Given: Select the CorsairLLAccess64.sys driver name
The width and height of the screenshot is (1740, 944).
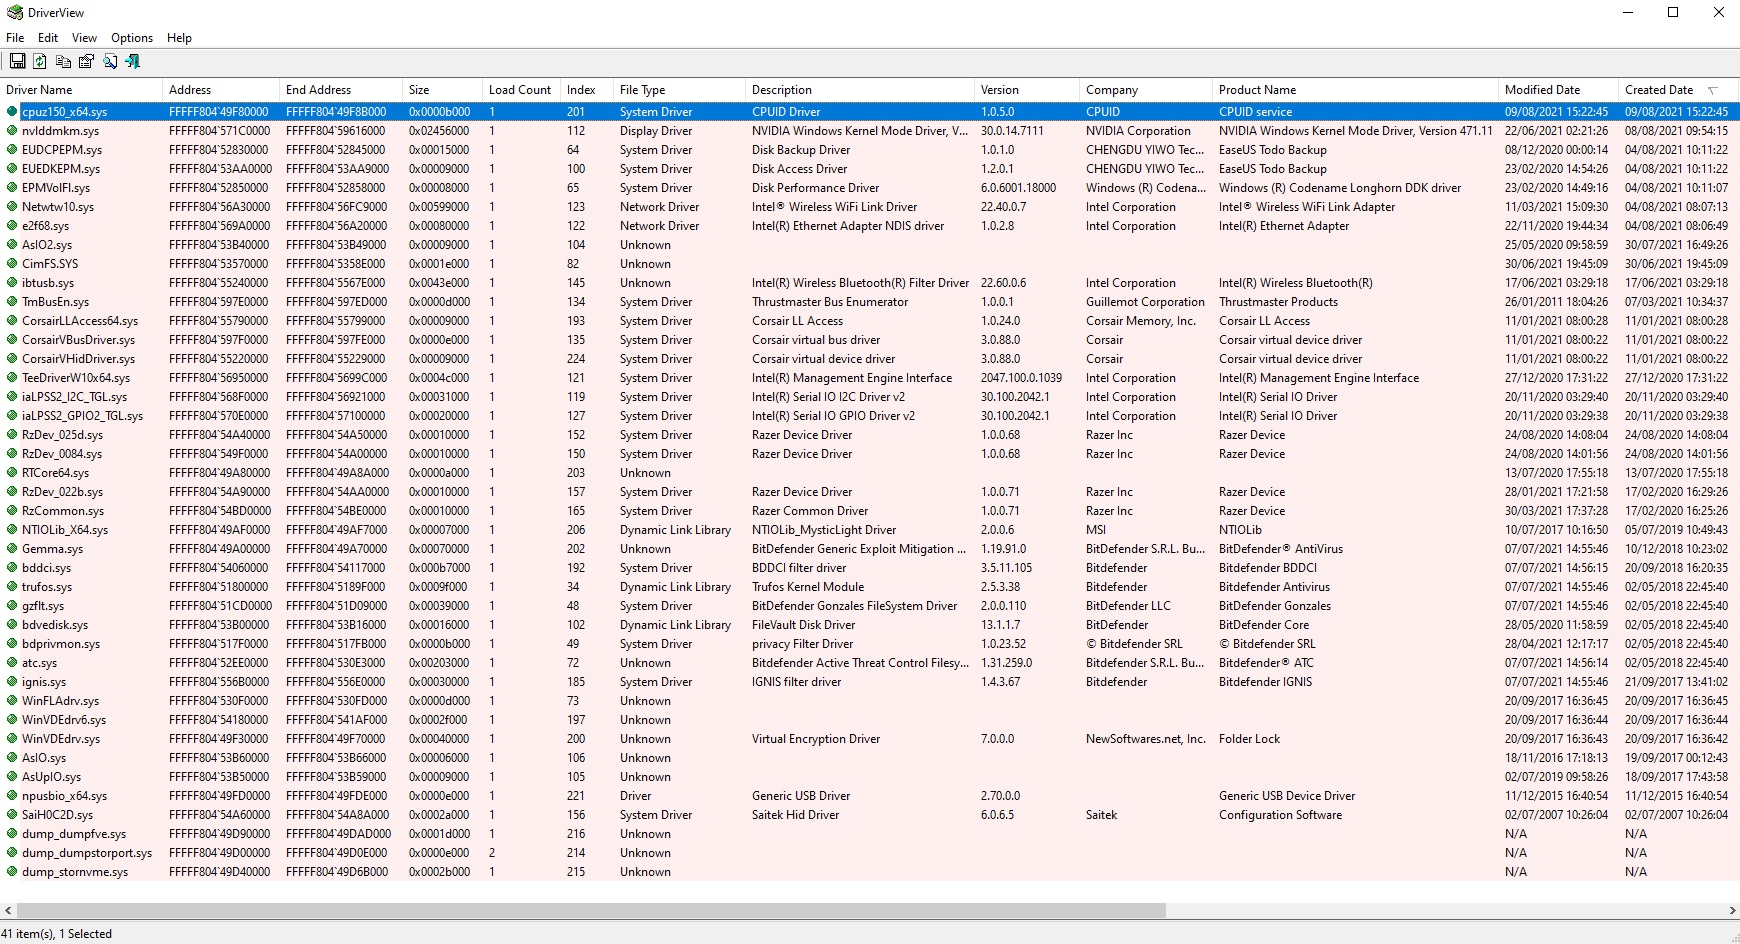Looking at the screenshot, I should pyautogui.click(x=80, y=321).
